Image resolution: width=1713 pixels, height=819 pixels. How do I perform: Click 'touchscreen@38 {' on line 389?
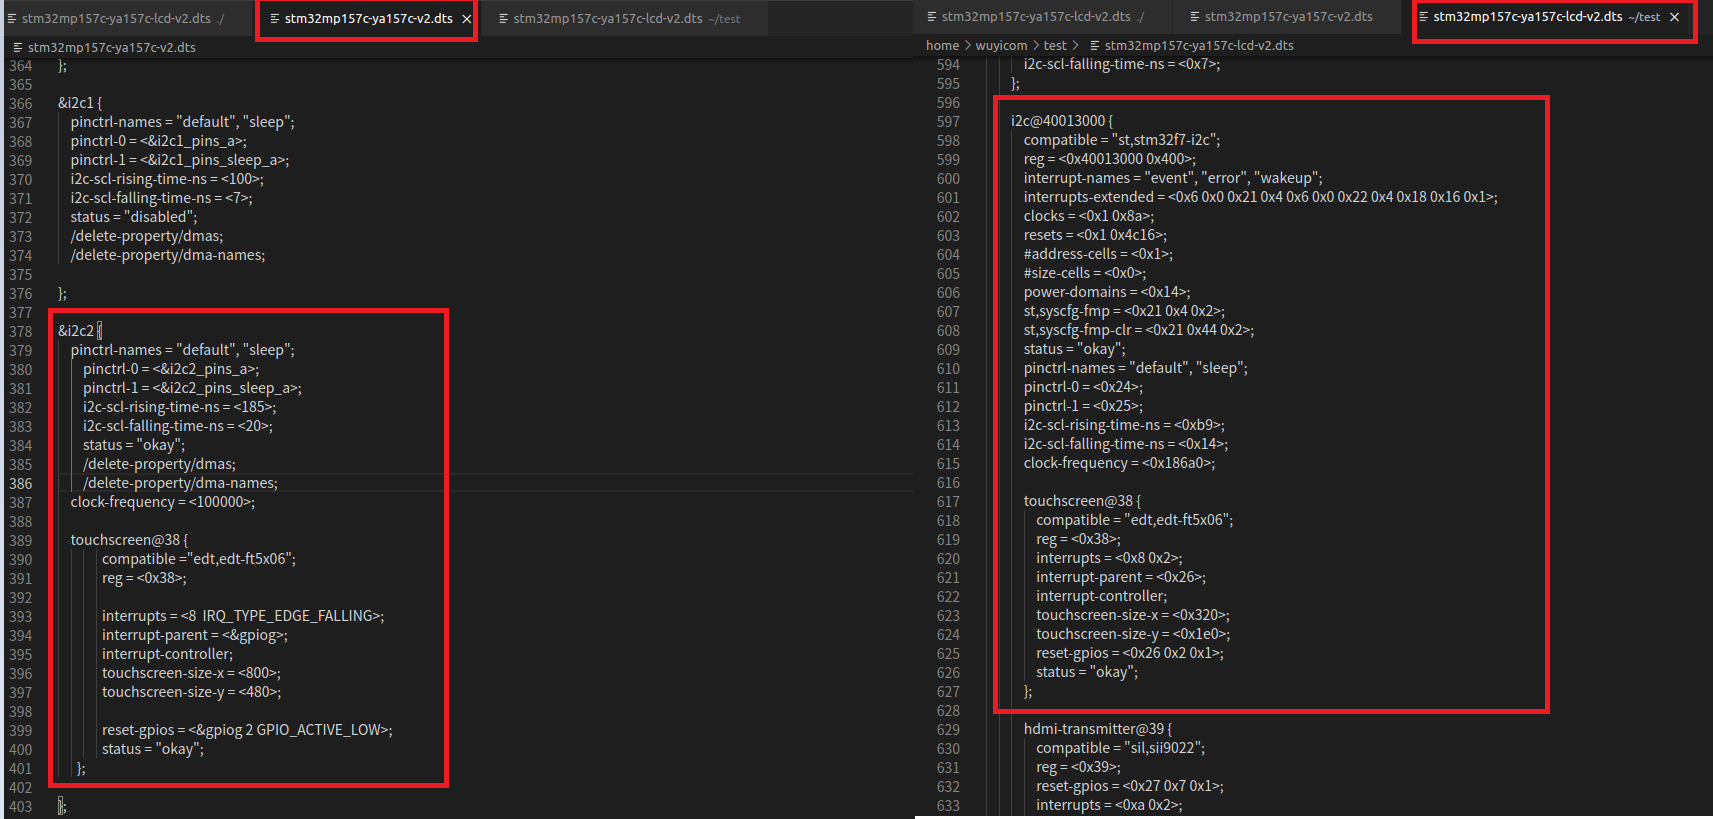point(129,540)
